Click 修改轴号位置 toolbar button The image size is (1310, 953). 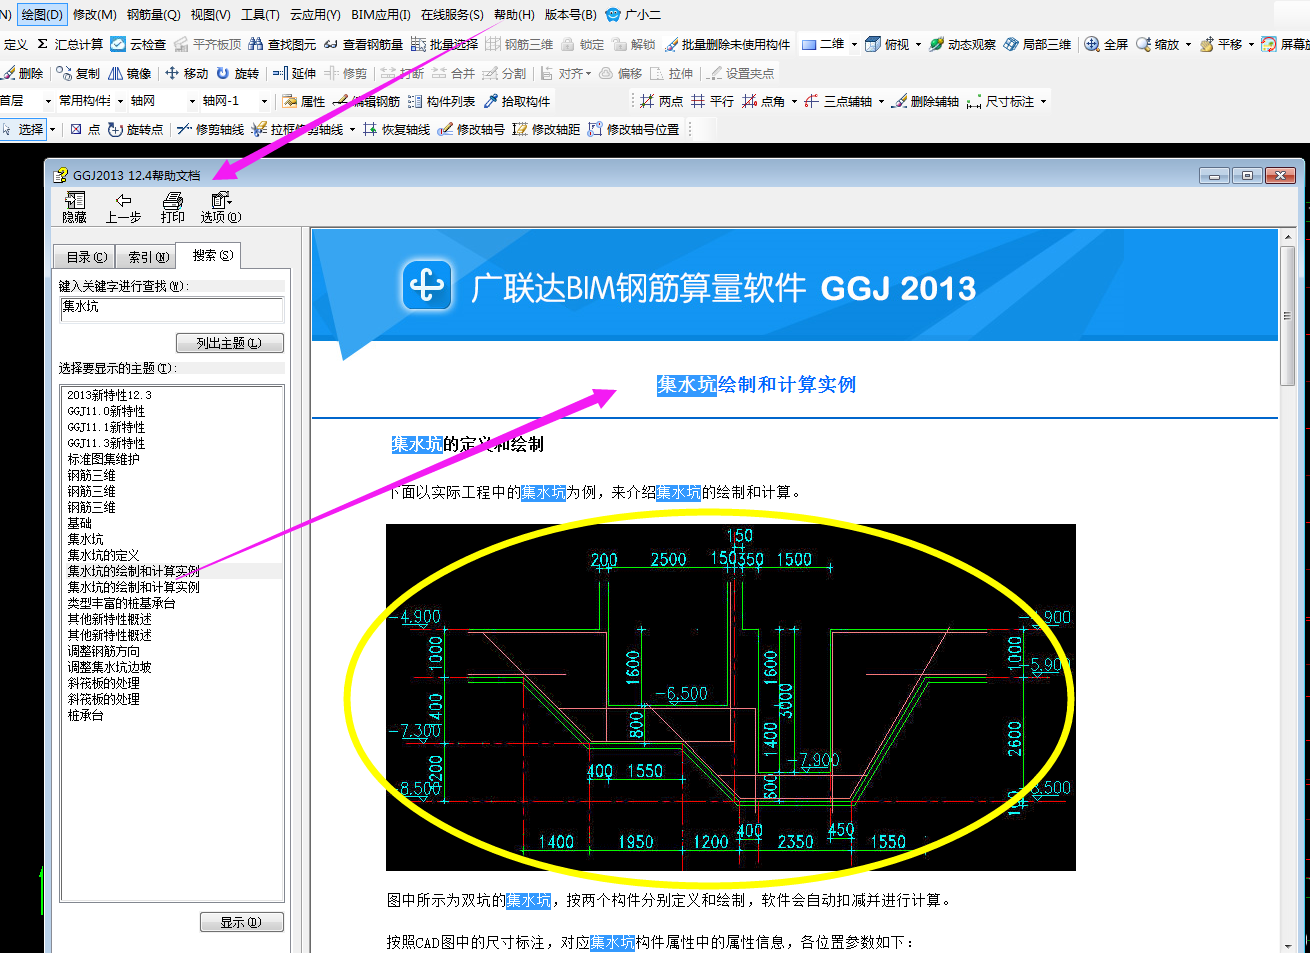click(x=633, y=129)
